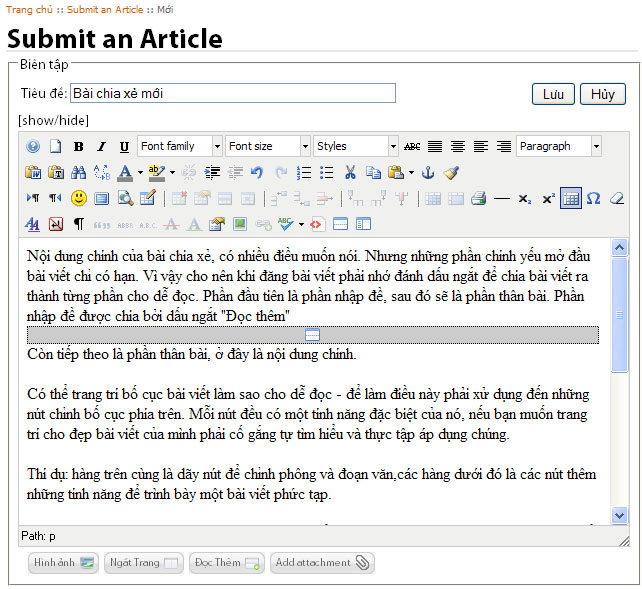Open the special character Omega tool
The image size is (642, 589).
593,198
